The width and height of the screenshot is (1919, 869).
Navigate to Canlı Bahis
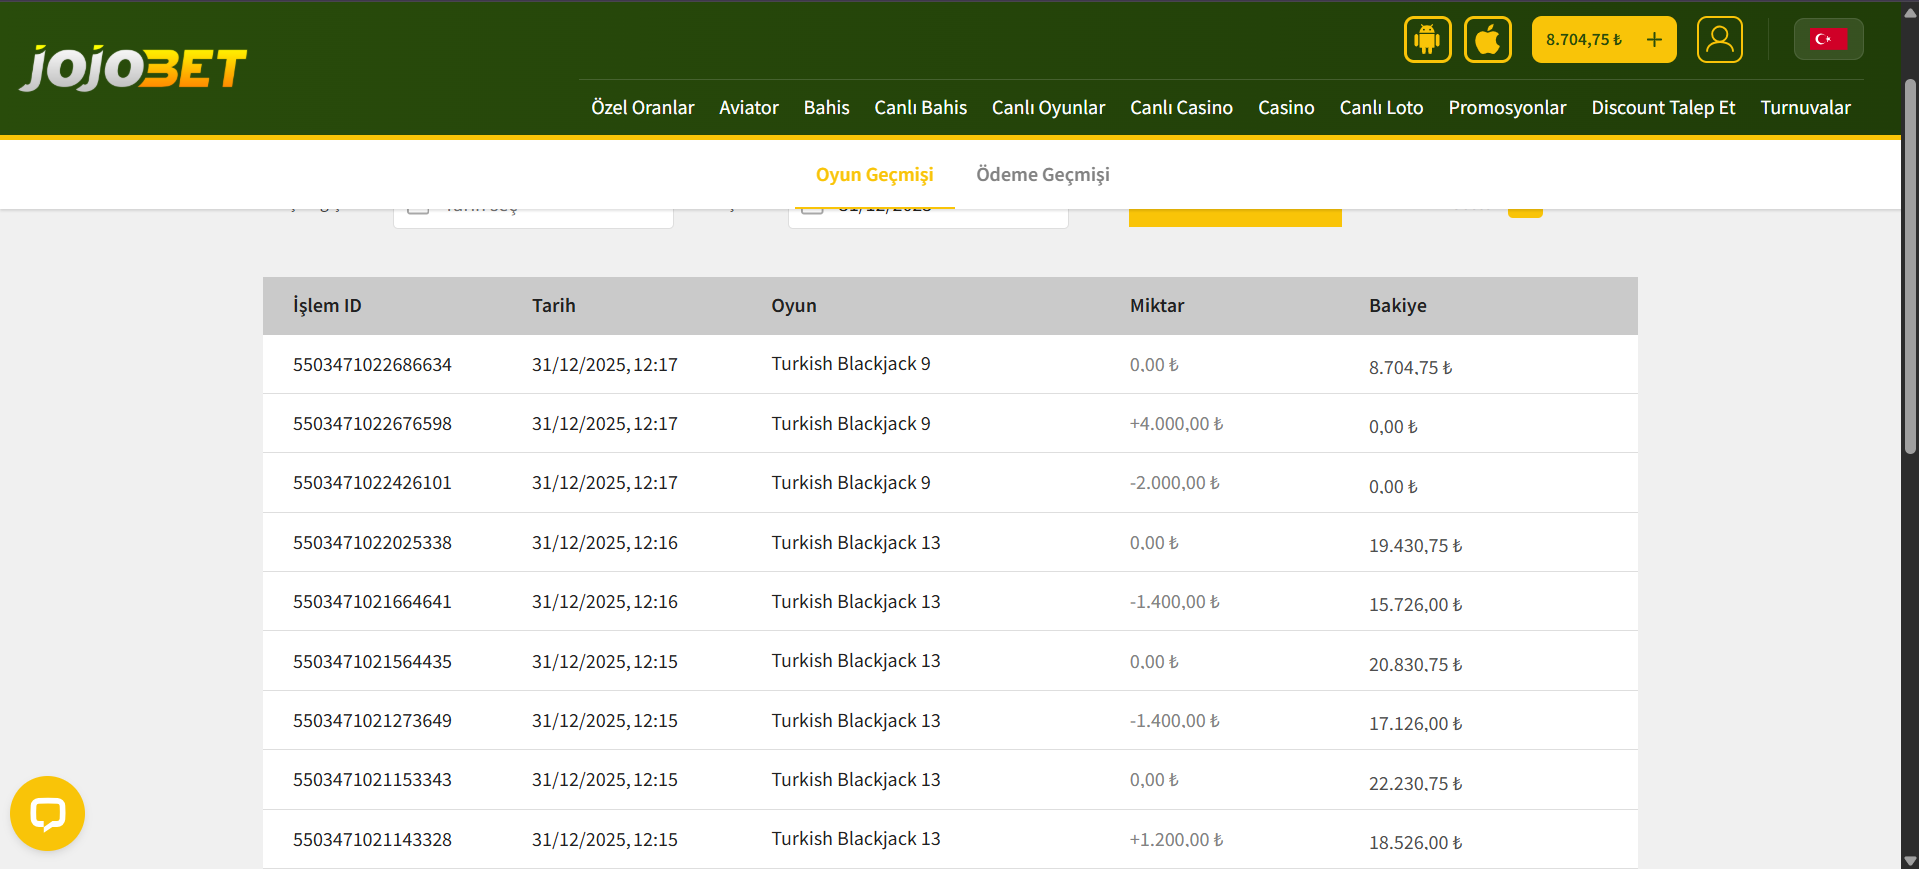(920, 107)
